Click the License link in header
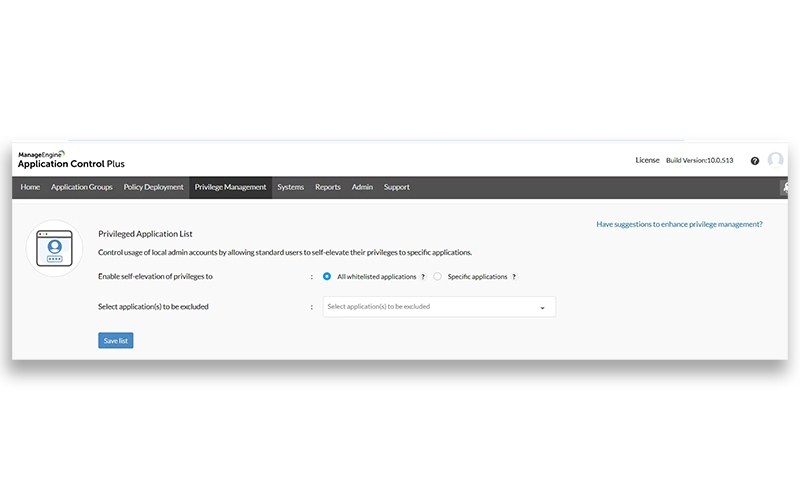This screenshot has width=800, height=500. 647,160
